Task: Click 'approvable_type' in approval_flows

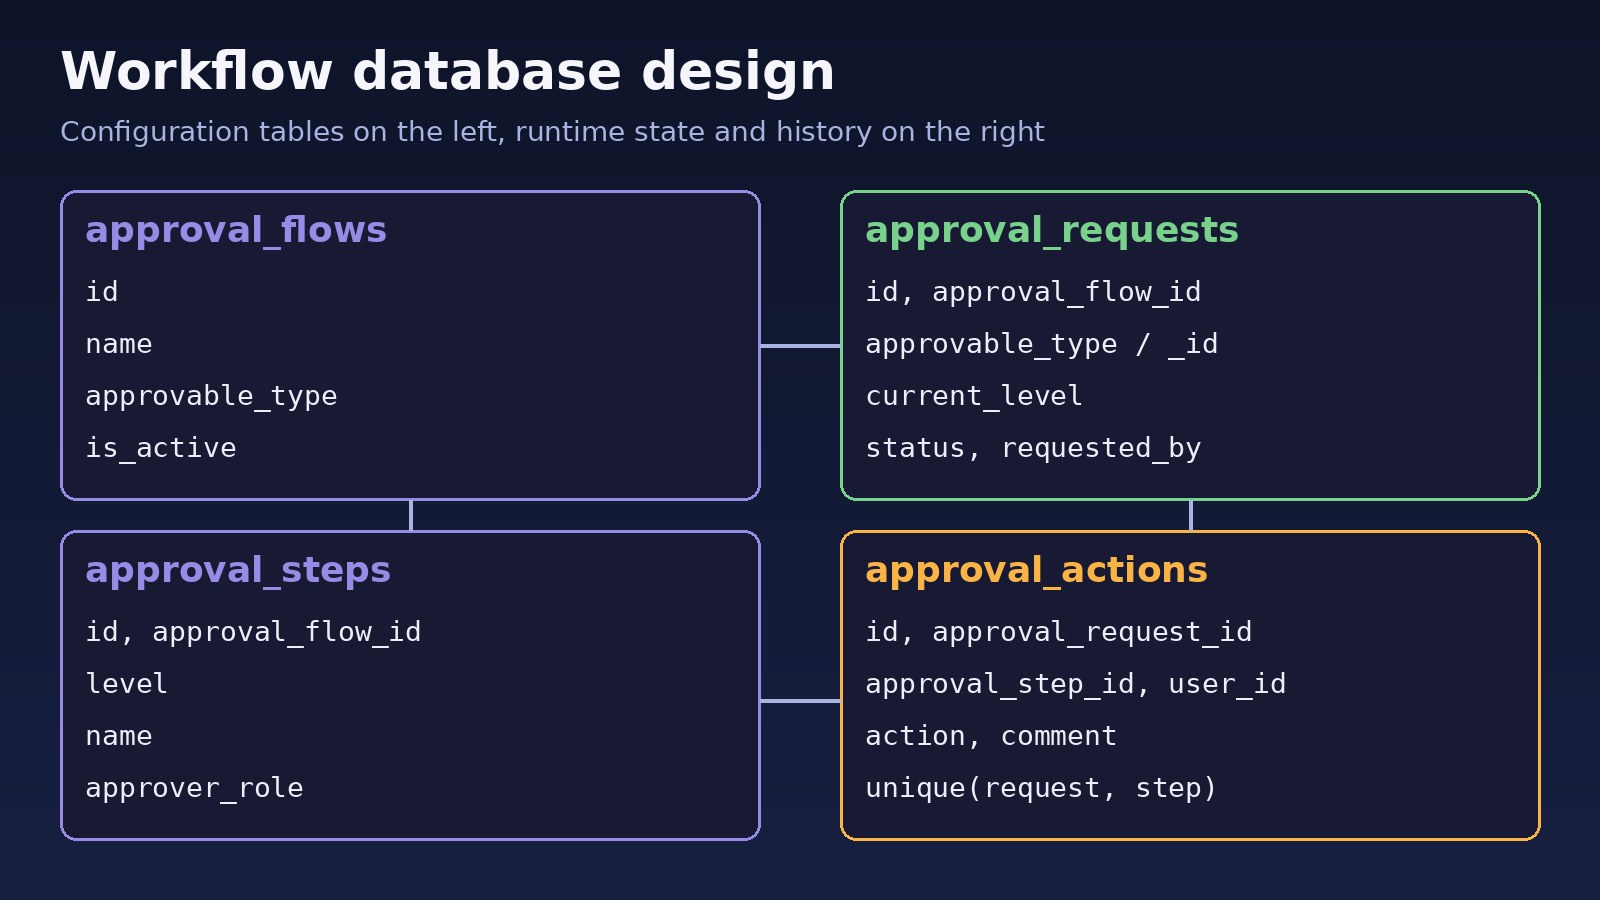Action: (x=211, y=397)
